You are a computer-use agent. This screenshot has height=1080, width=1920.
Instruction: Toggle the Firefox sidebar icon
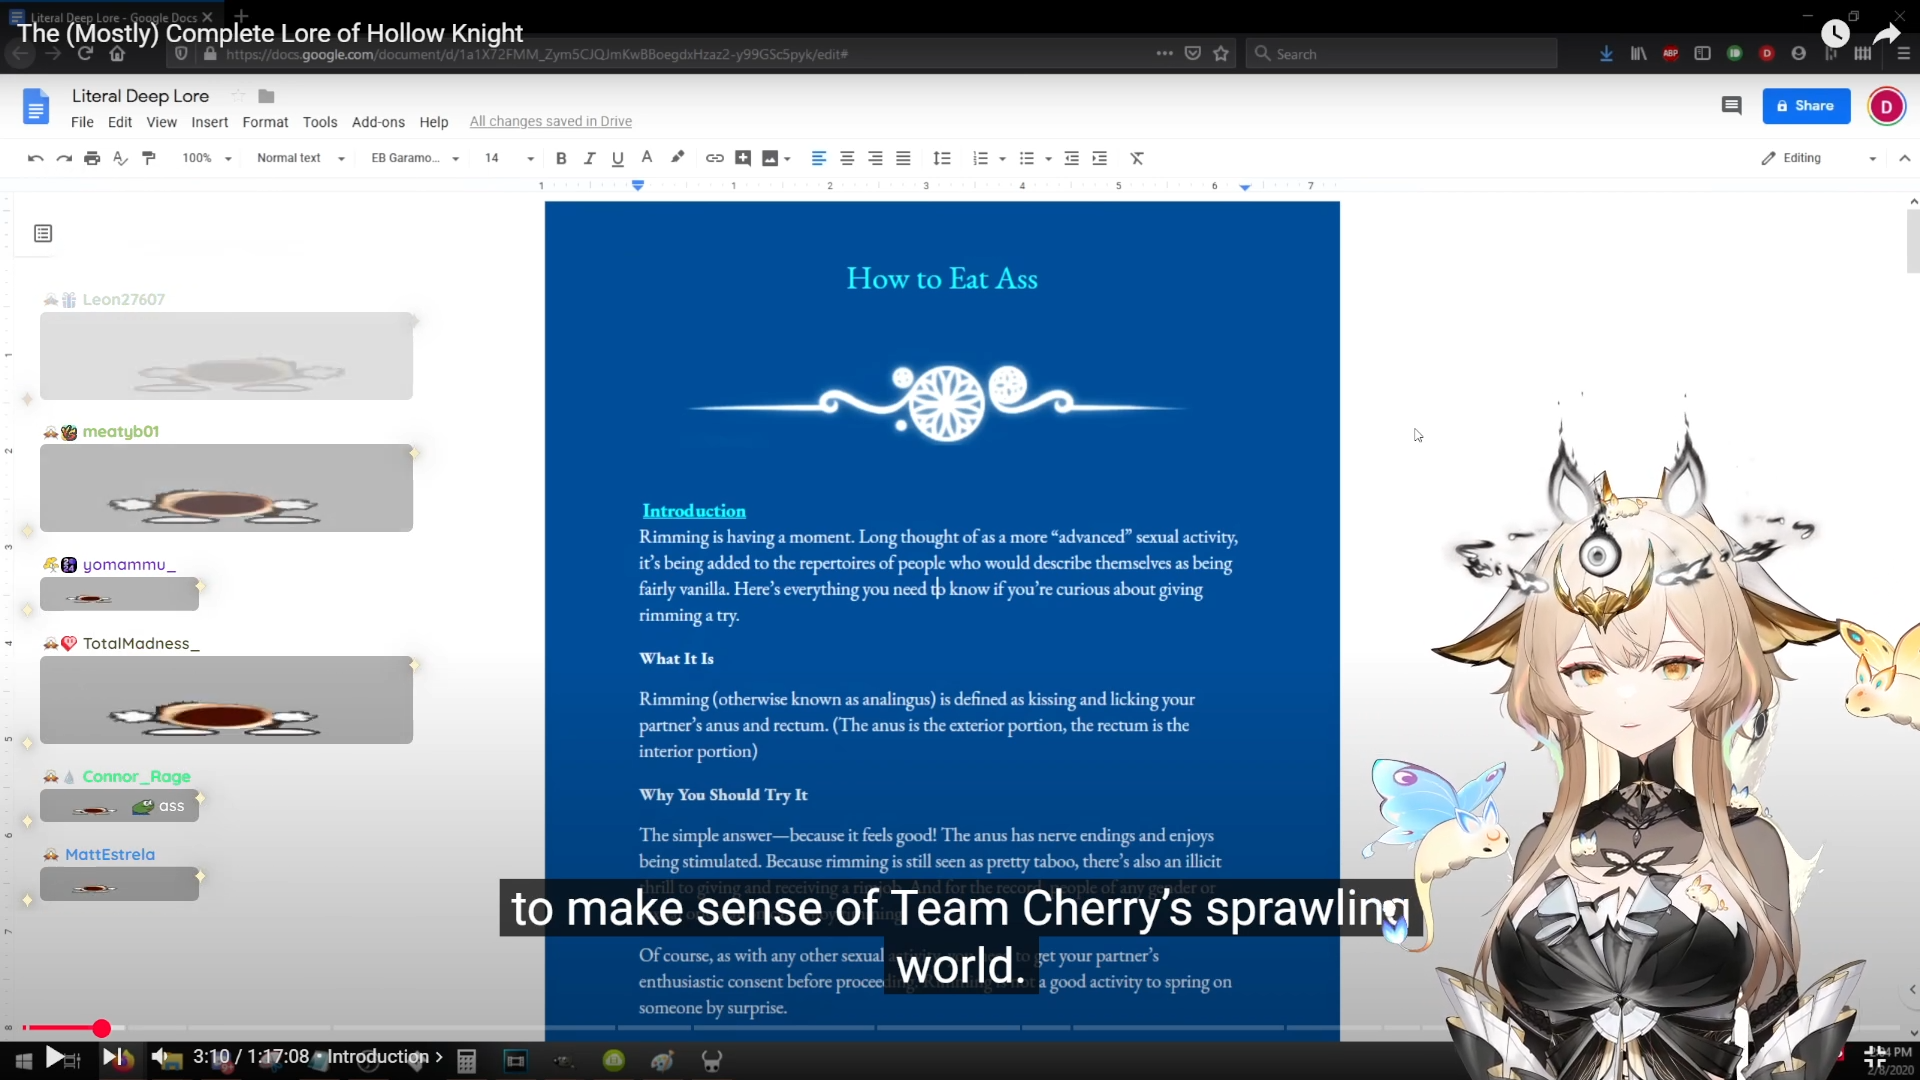(1702, 54)
